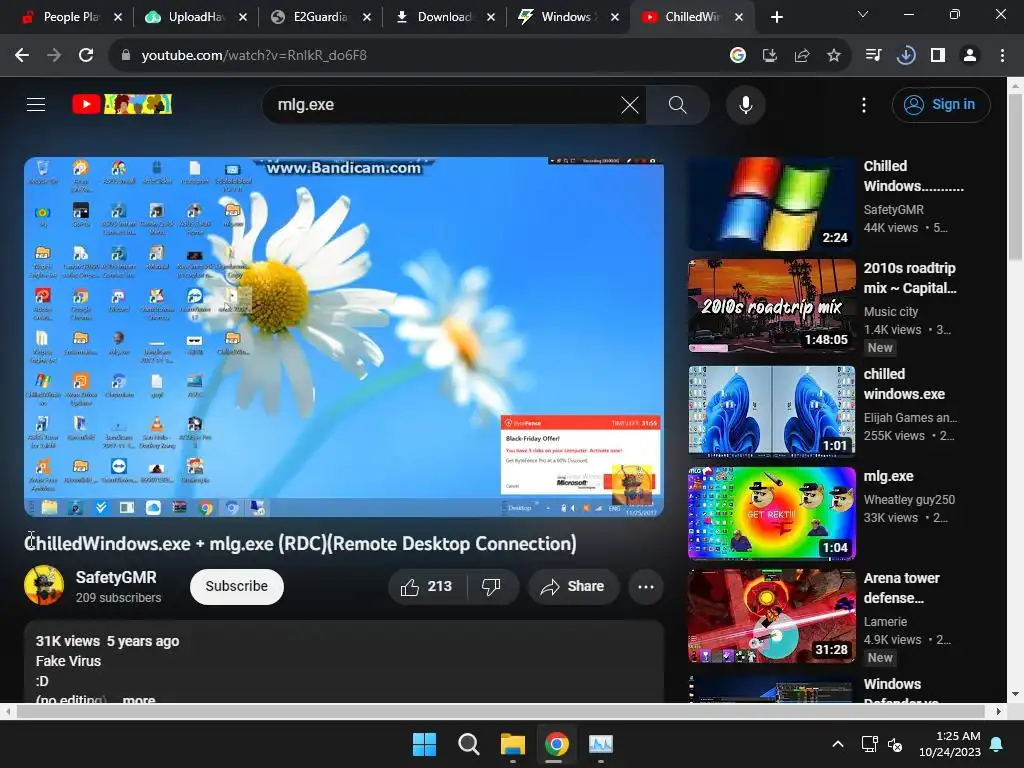Screen dimensions: 1024x768
Task: Open mlg.exe 1:04 video thumbnail
Action: coord(772,513)
